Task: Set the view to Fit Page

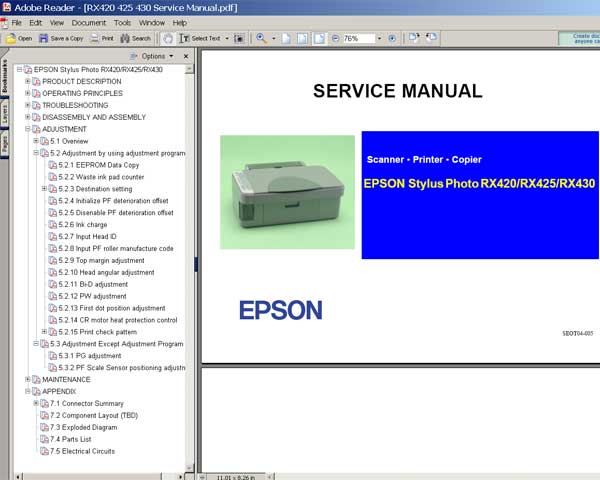Action: [302, 38]
